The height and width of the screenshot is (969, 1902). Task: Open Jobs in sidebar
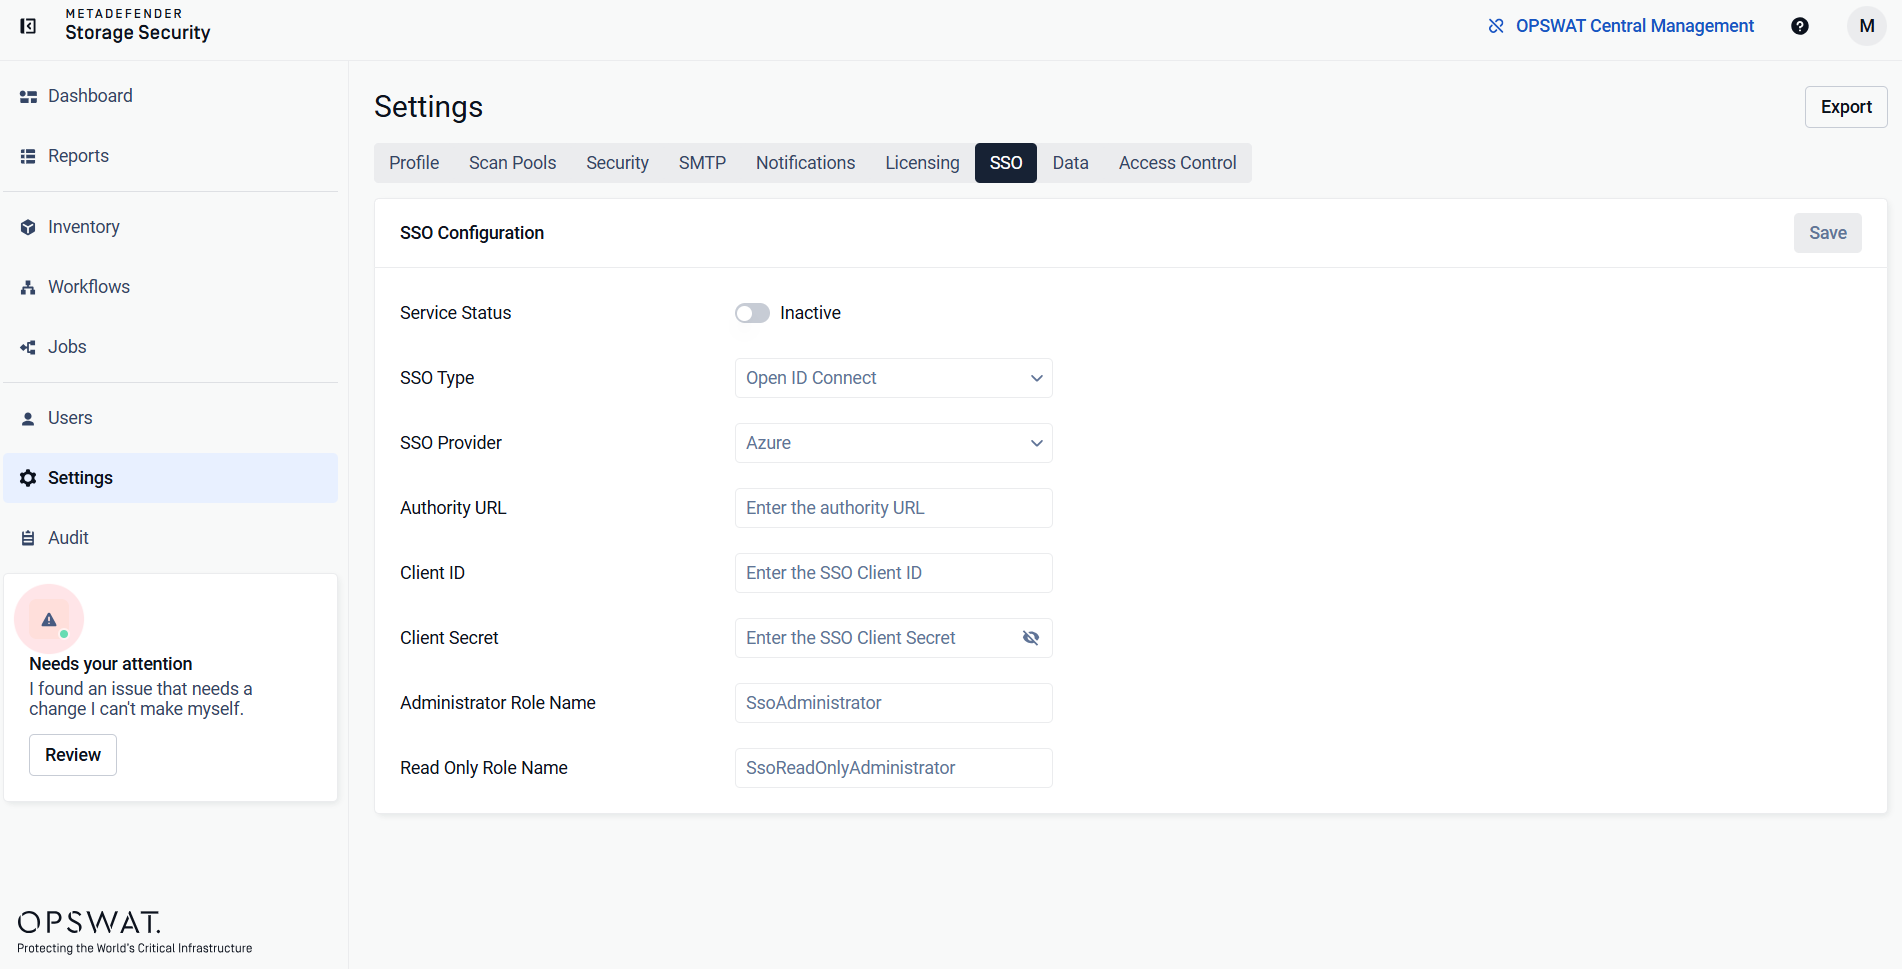pyautogui.click(x=171, y=347)
